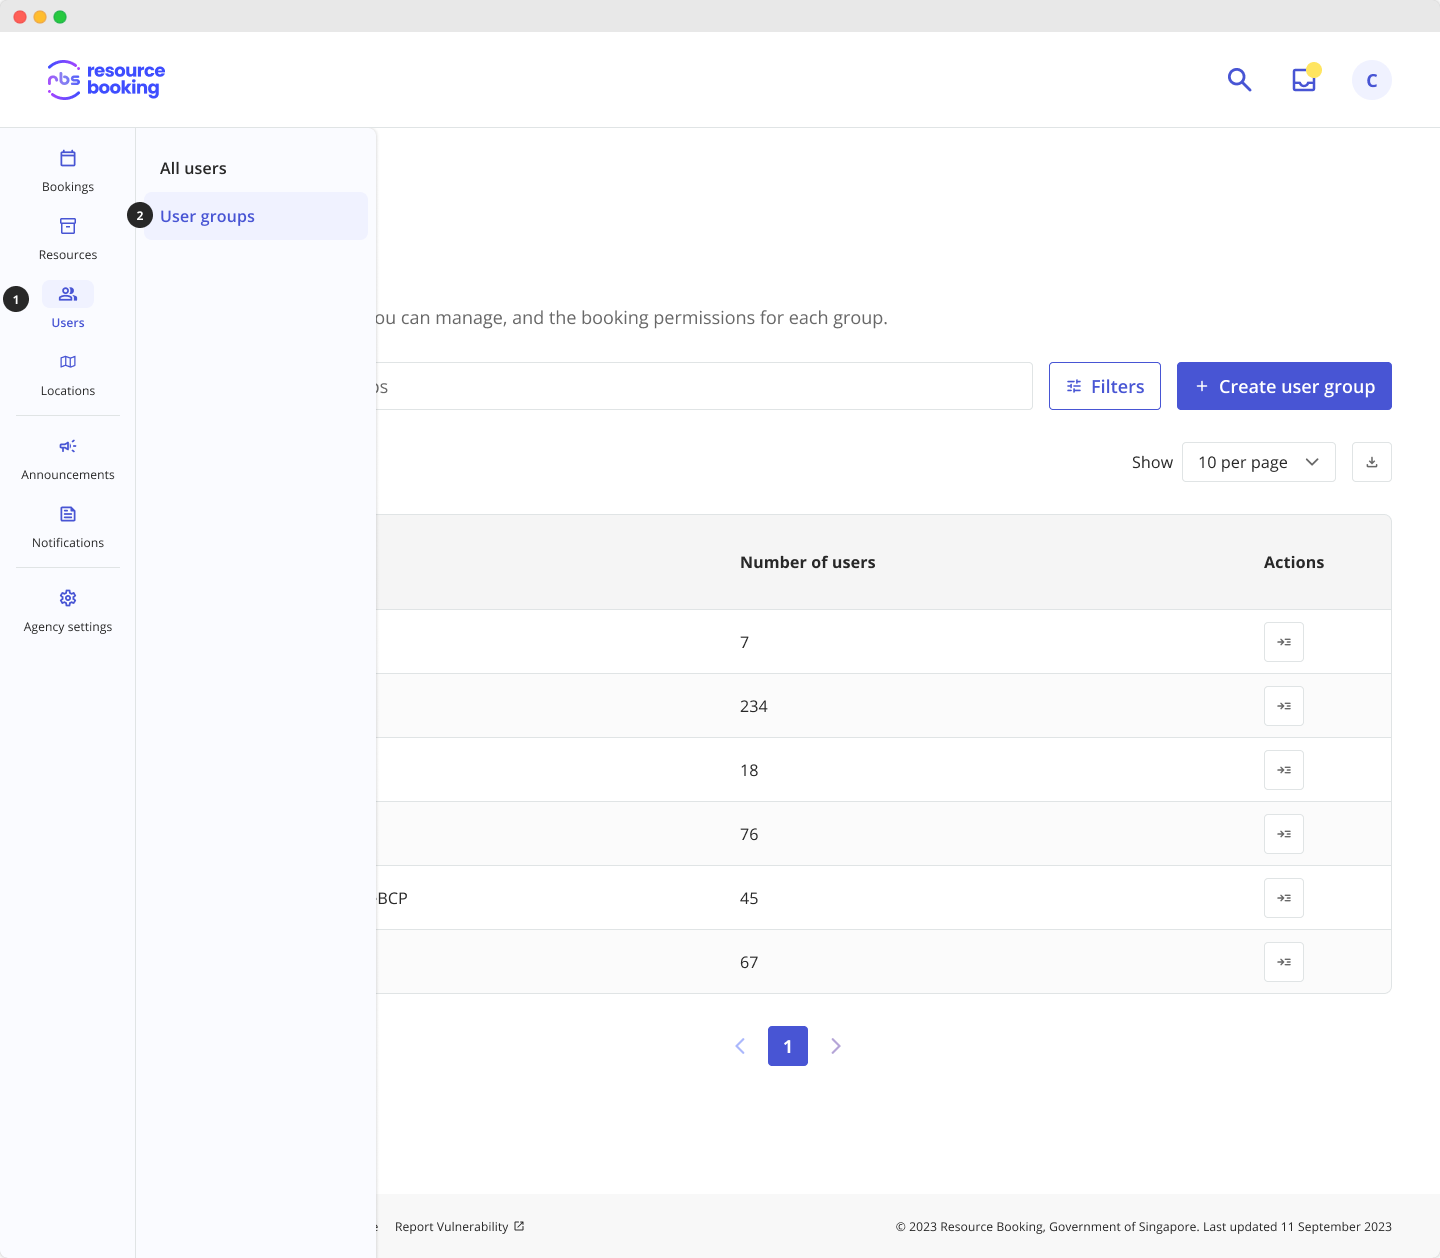The height and width of the screenshot is (1258, 1440).
Task: Select the Locations sidebar icon
Action: click(x=67, y=374)
